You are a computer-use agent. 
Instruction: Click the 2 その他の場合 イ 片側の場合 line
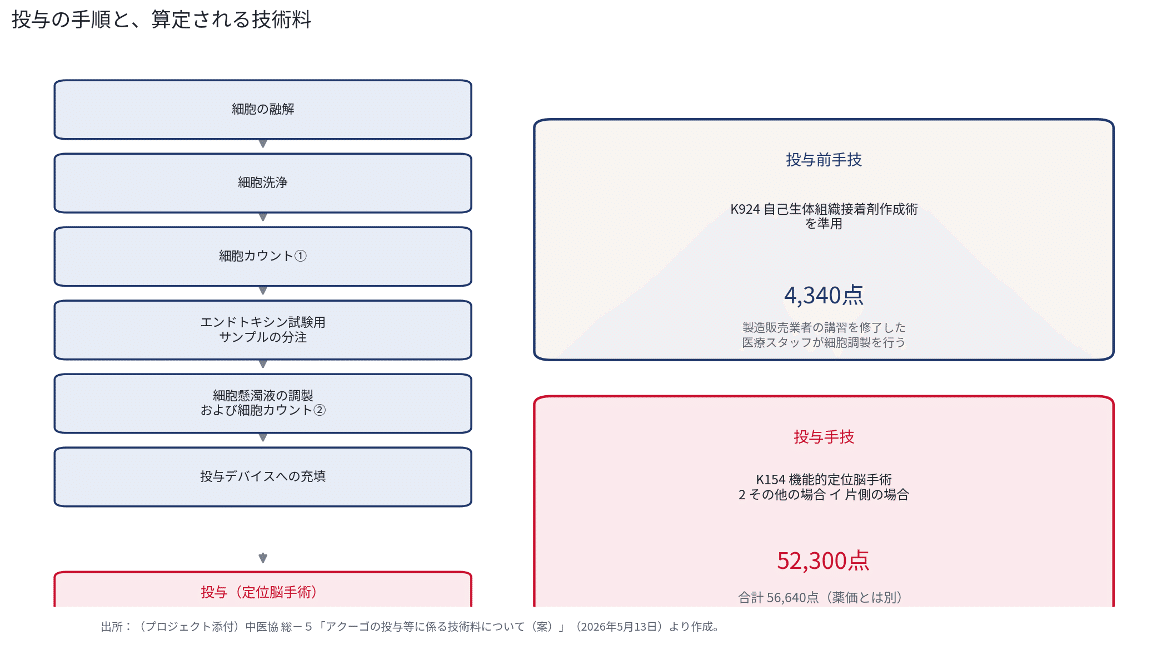tap(824, 495)
